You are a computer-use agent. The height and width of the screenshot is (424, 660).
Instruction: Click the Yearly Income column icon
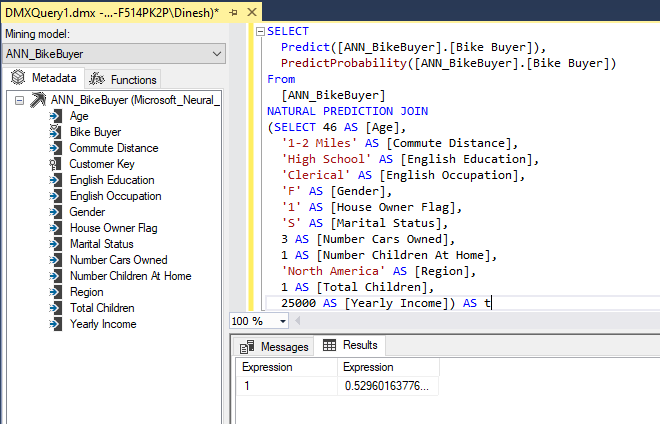[55, 324]
